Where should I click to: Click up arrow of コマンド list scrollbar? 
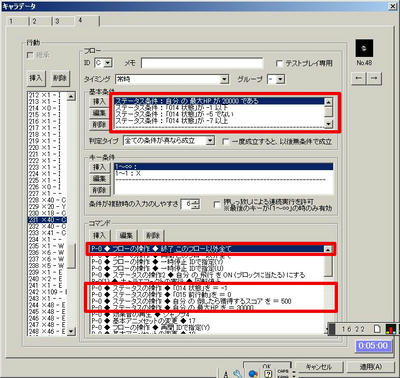click(x=328, y=249)
